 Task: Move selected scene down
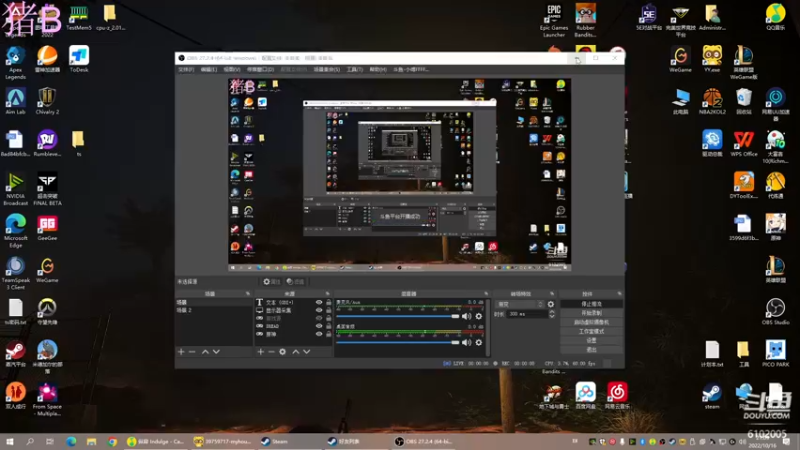pyautogui.click(x=216, y=352)
